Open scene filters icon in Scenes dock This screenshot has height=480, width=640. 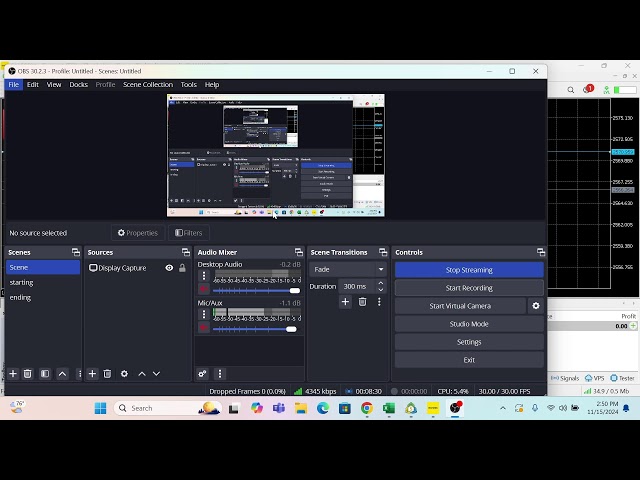click(x=45, y=374)
